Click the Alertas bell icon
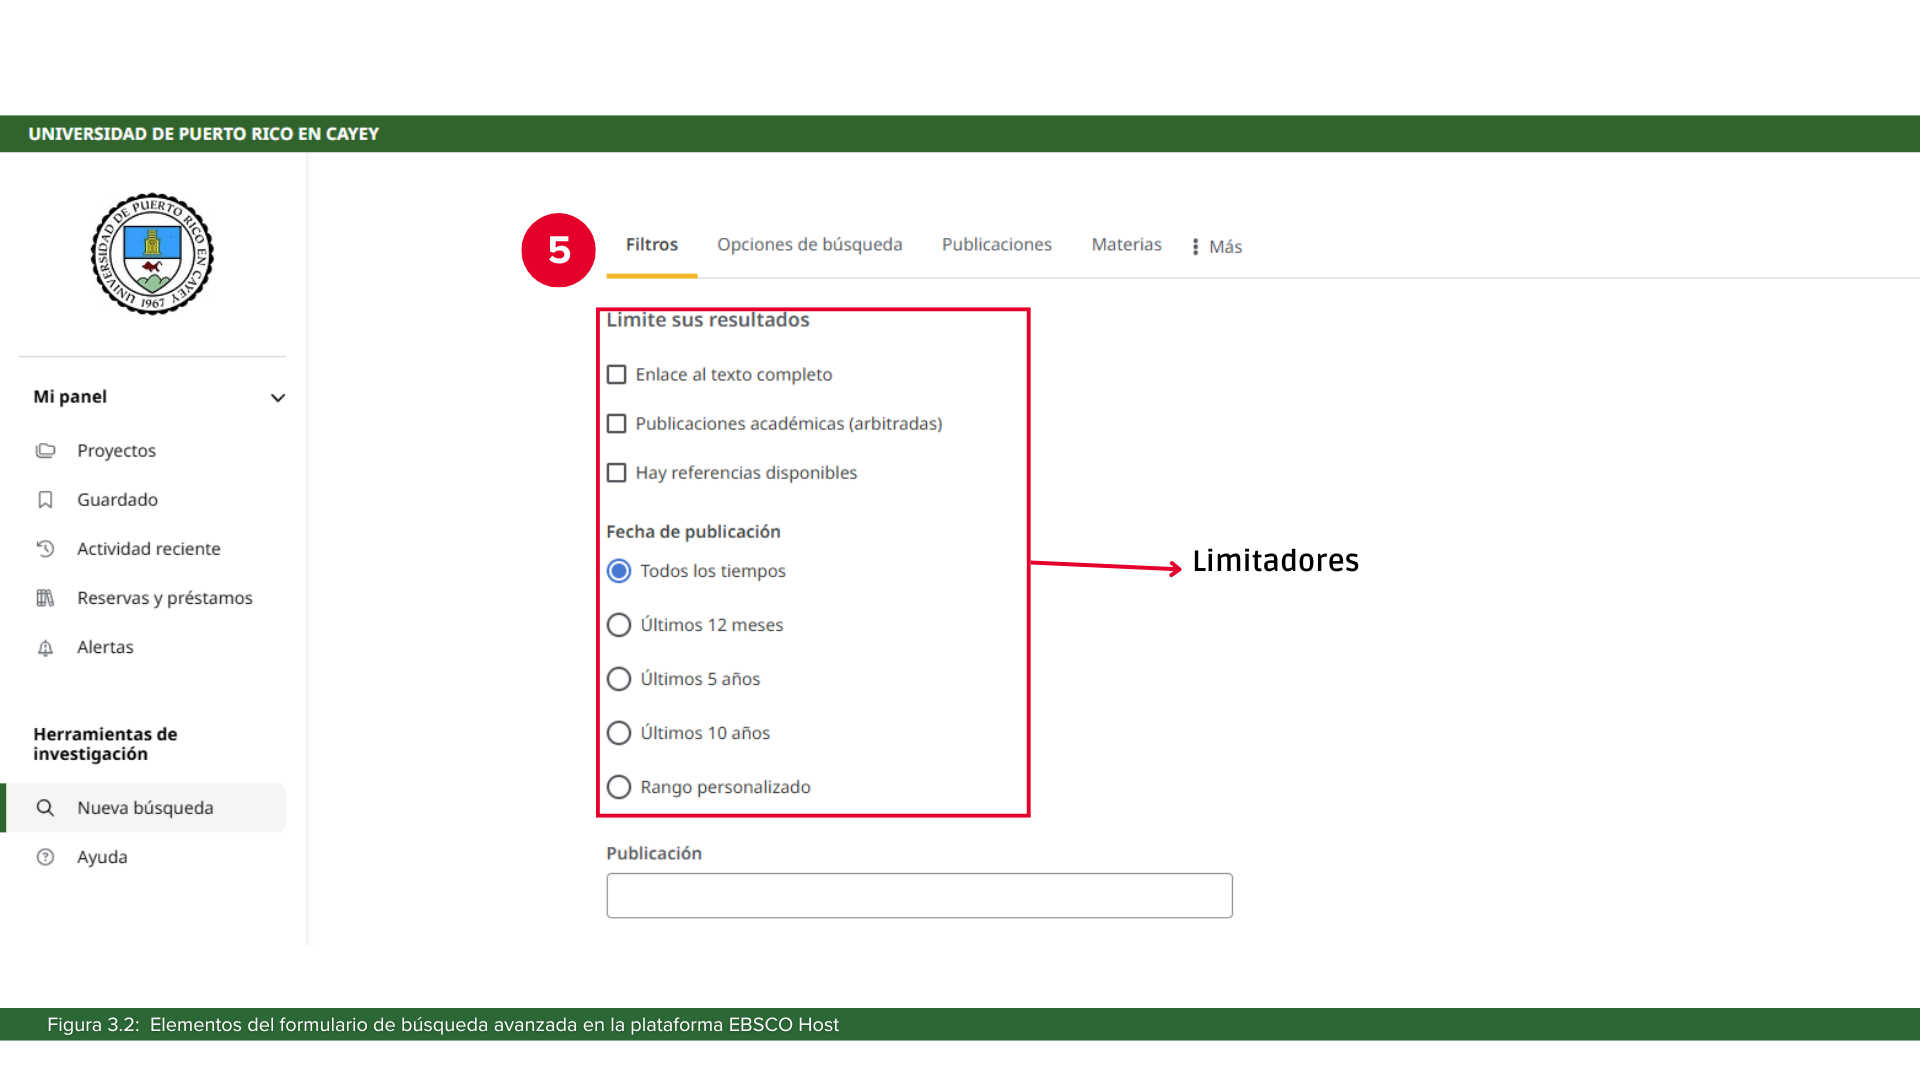Image resolution: width=1920 pixels, height=1080 pixels. pos(45,648)
